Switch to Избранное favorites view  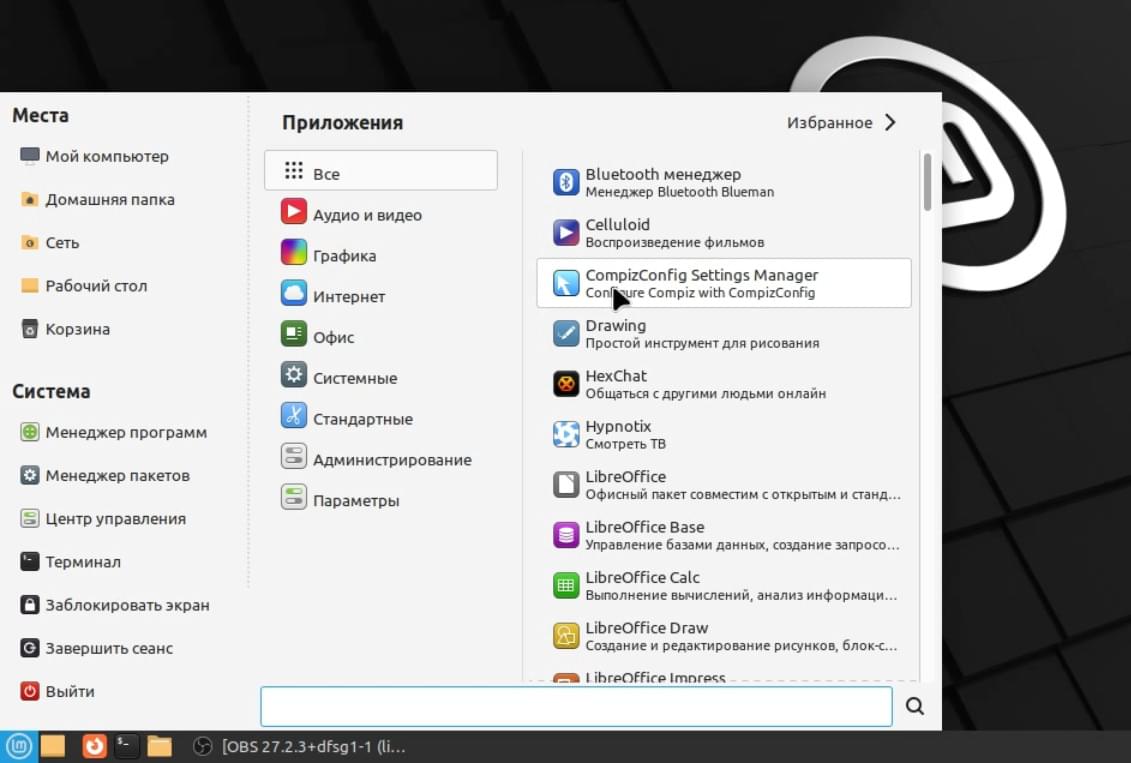[841, 123]
